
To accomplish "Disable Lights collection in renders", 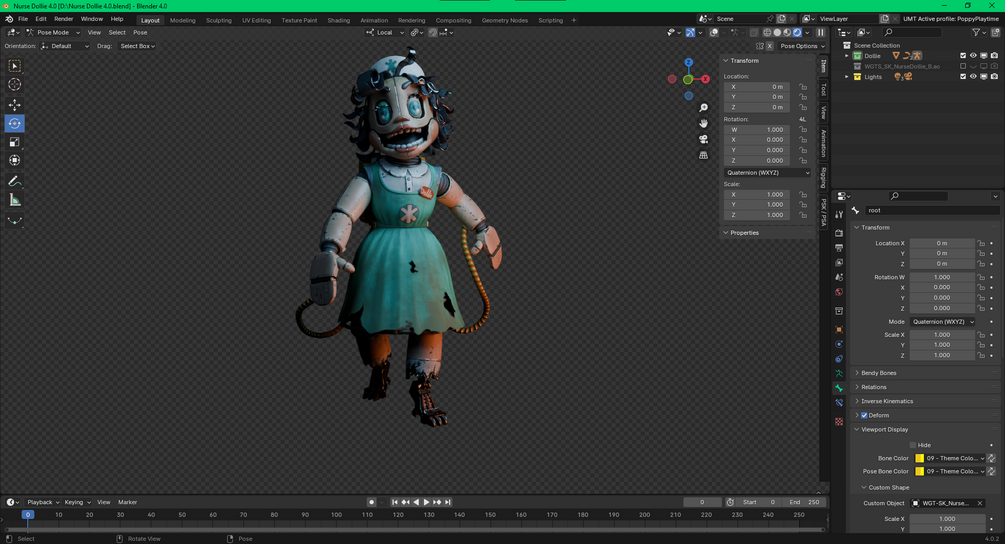I will [994, 77].
